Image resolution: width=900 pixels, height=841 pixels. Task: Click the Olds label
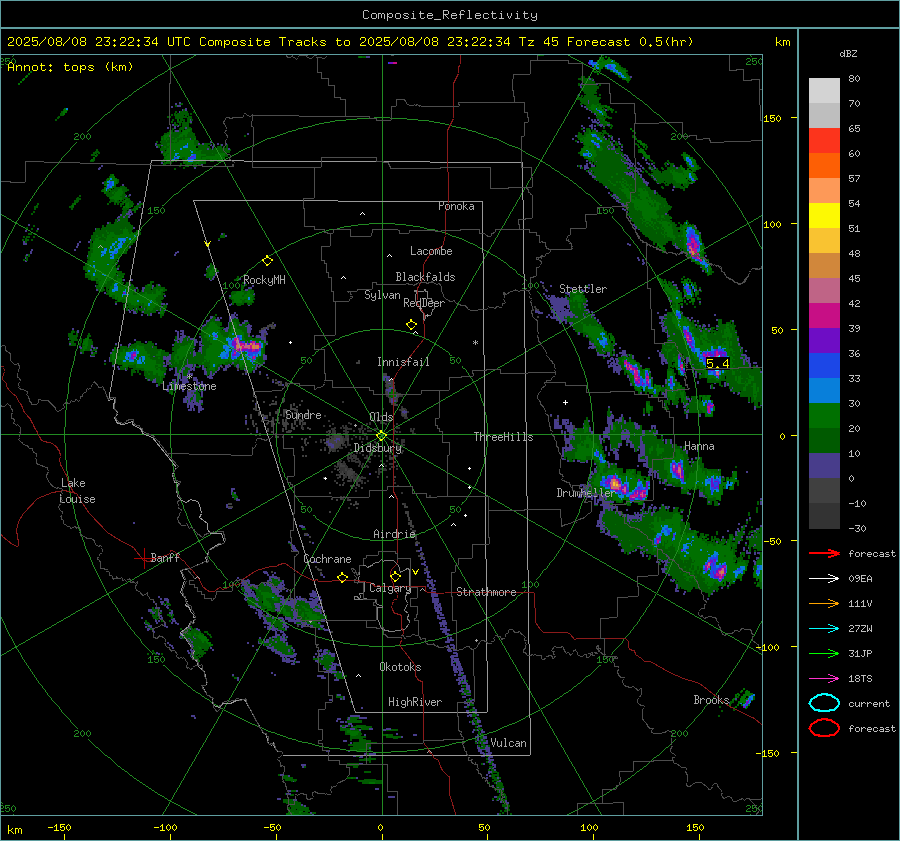click(381, 417)
